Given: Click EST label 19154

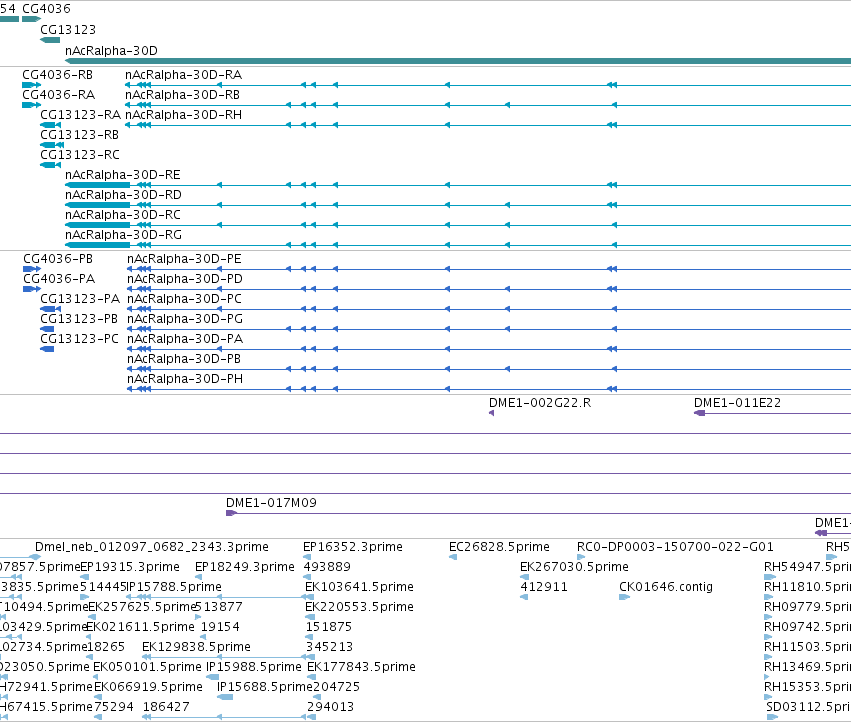Looking at the screenshot, I should coord(220,628).
